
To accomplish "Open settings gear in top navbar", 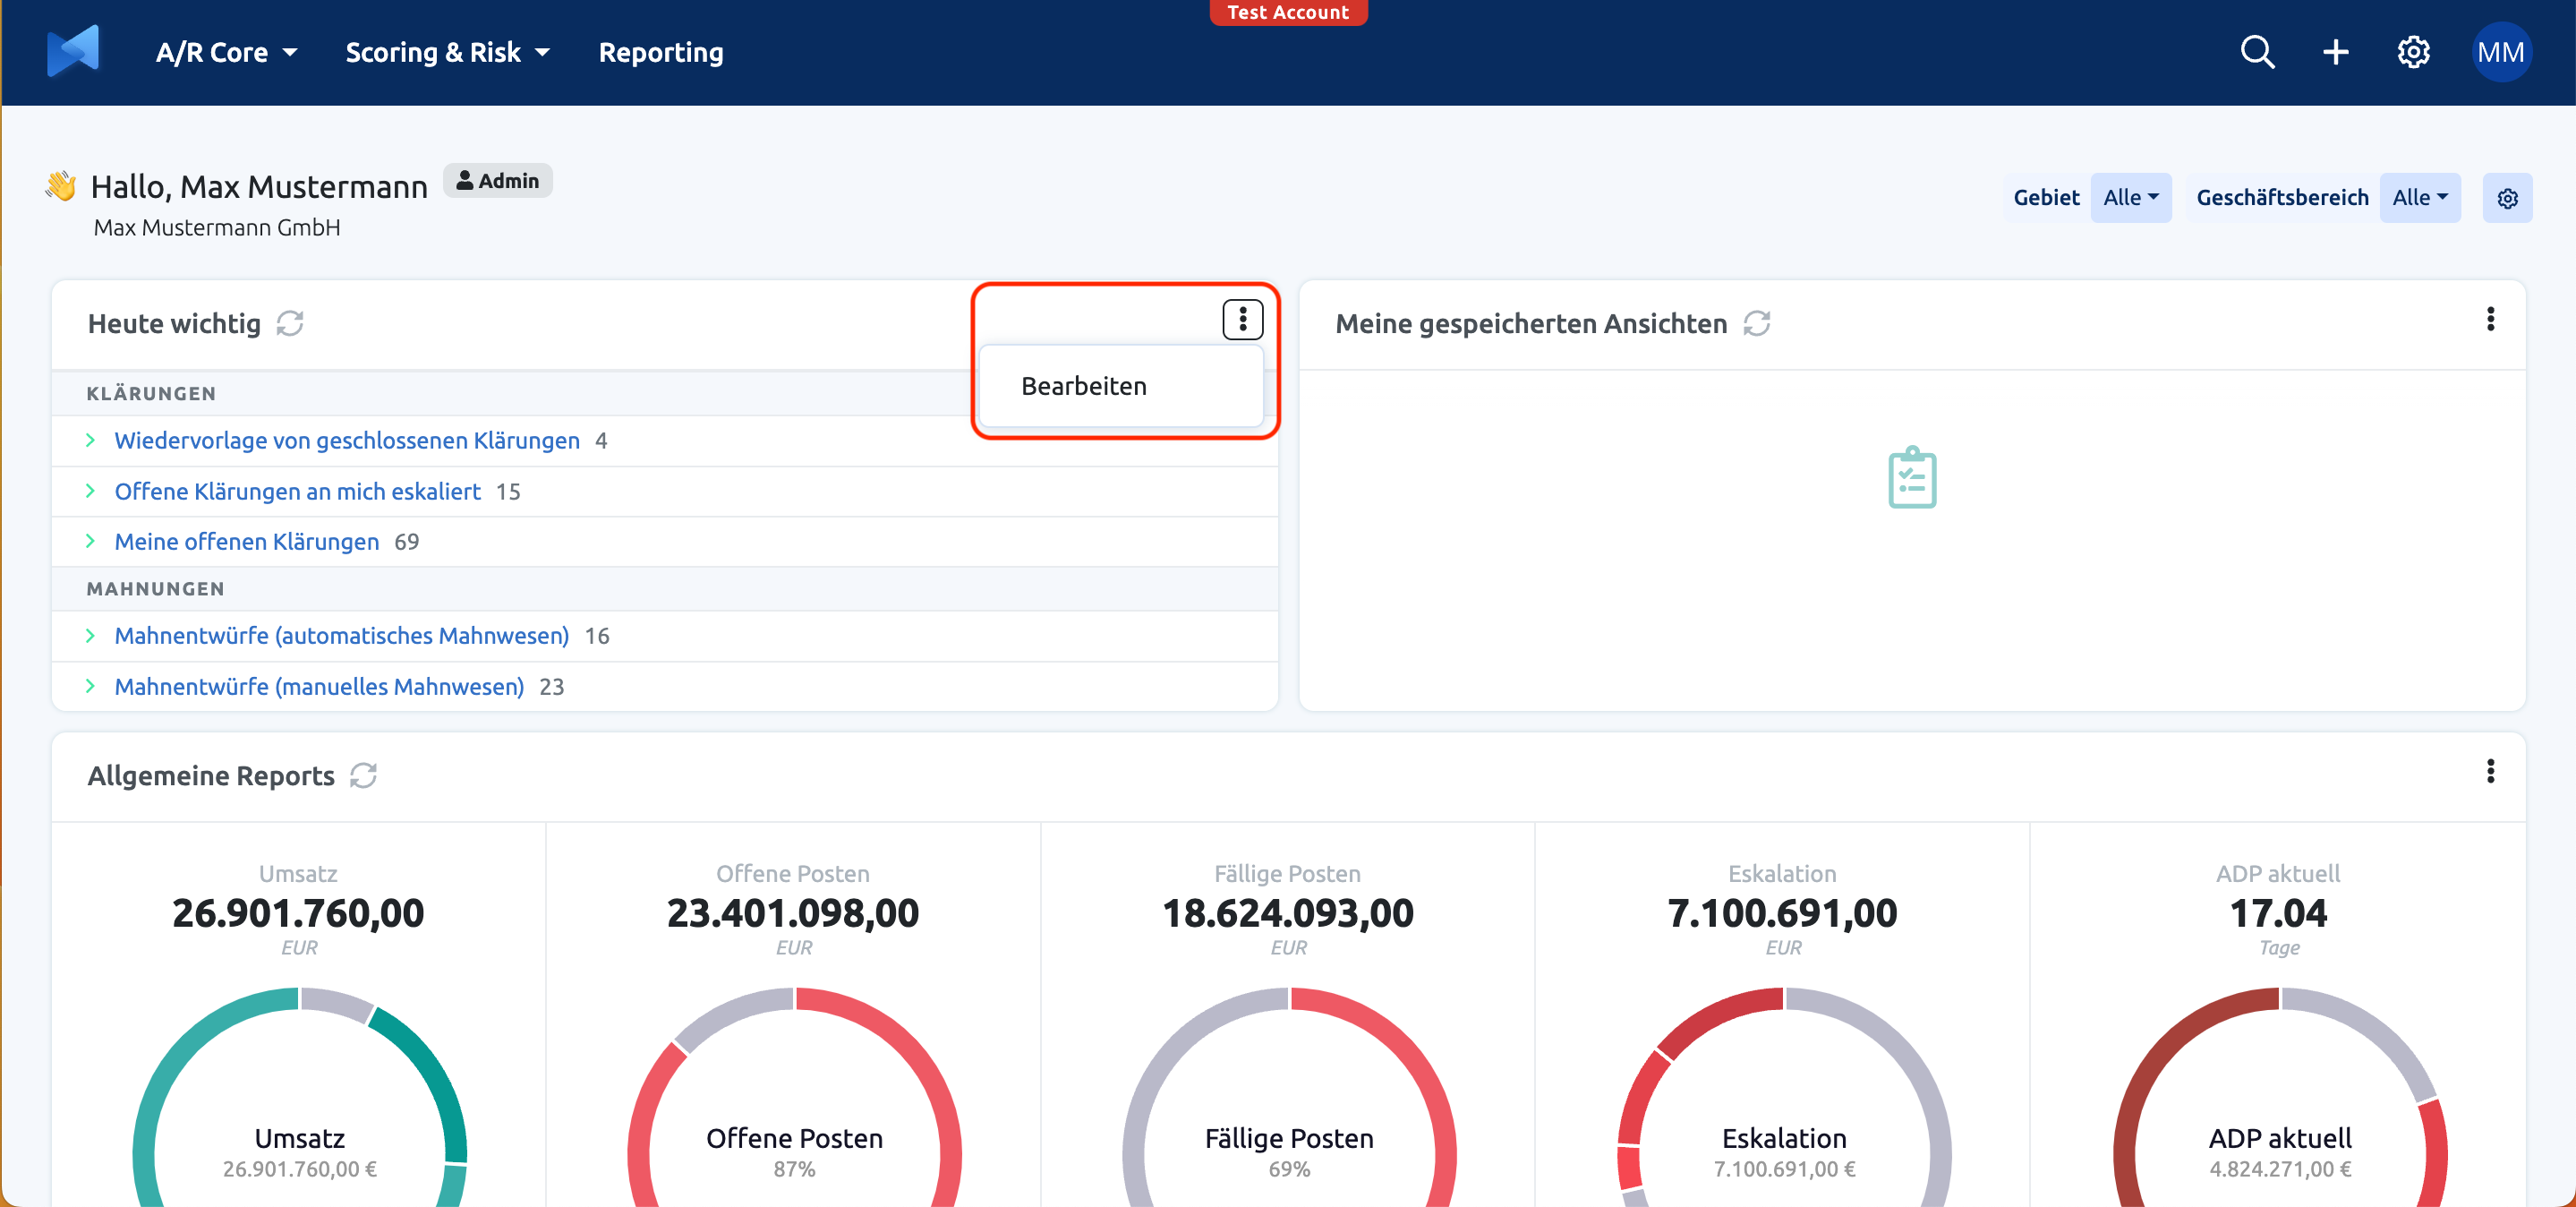I will [x=2413, y=52].
